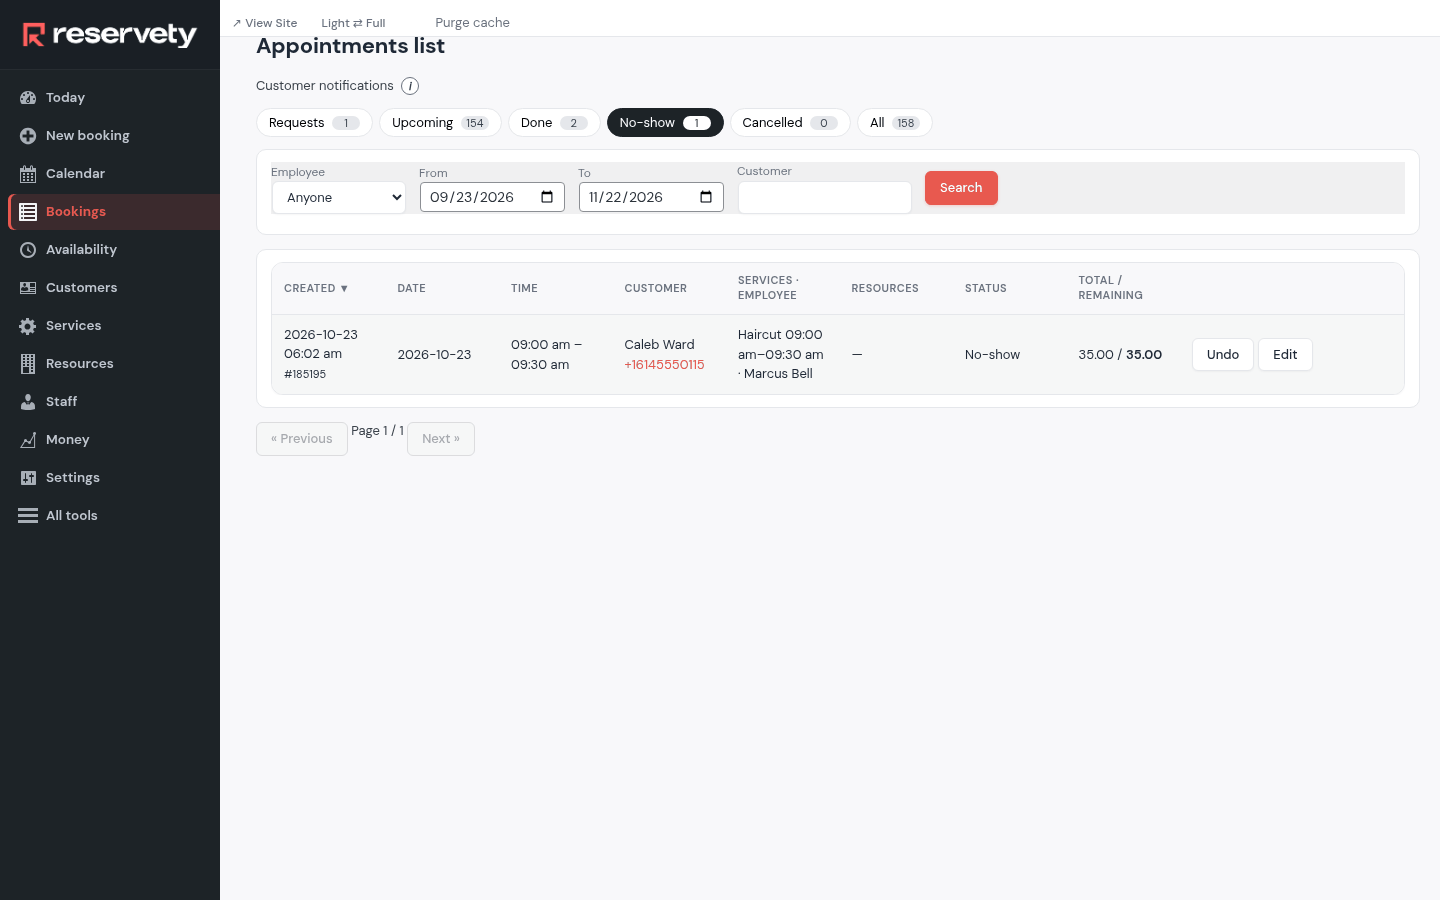This screenshot has height=900, width=1440.
Task: Go to the Next page
Action: [441, 439]
